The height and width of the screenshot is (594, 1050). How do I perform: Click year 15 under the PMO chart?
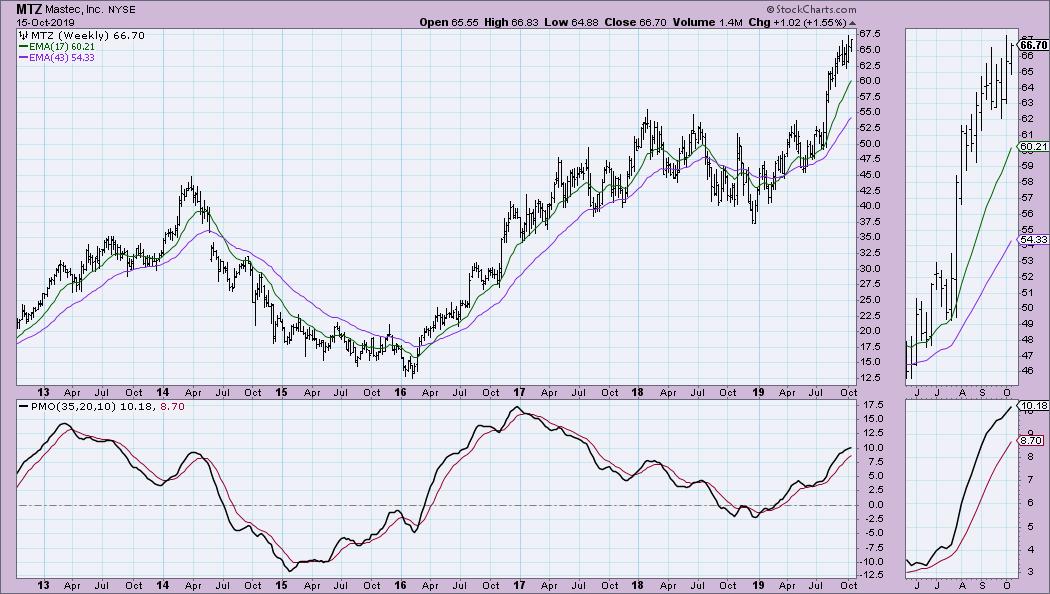(281, 585)
